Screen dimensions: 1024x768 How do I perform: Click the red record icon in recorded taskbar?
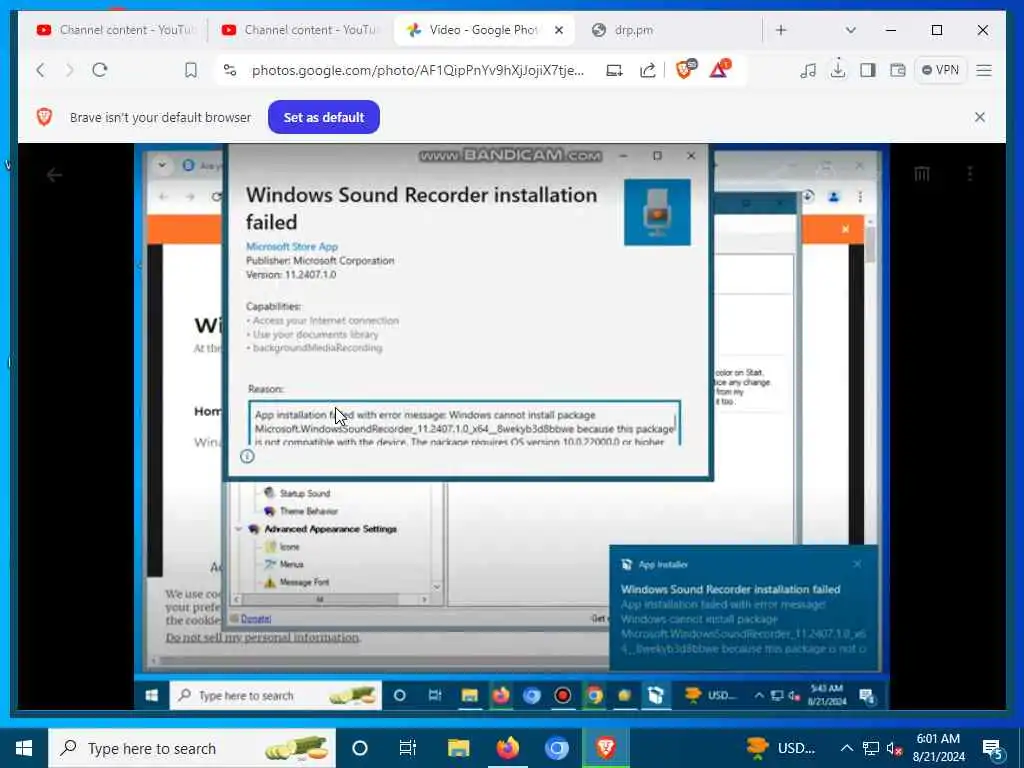tap(562, 696)
